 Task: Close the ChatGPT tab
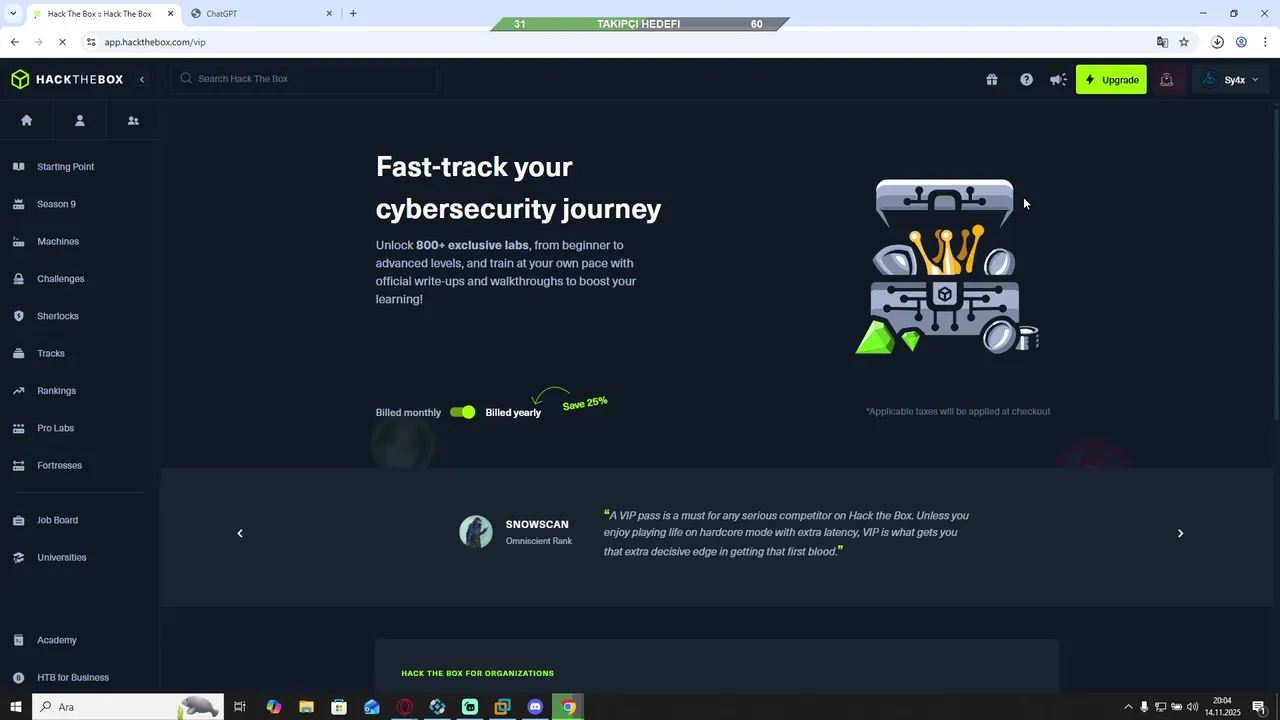pos(330,14)
